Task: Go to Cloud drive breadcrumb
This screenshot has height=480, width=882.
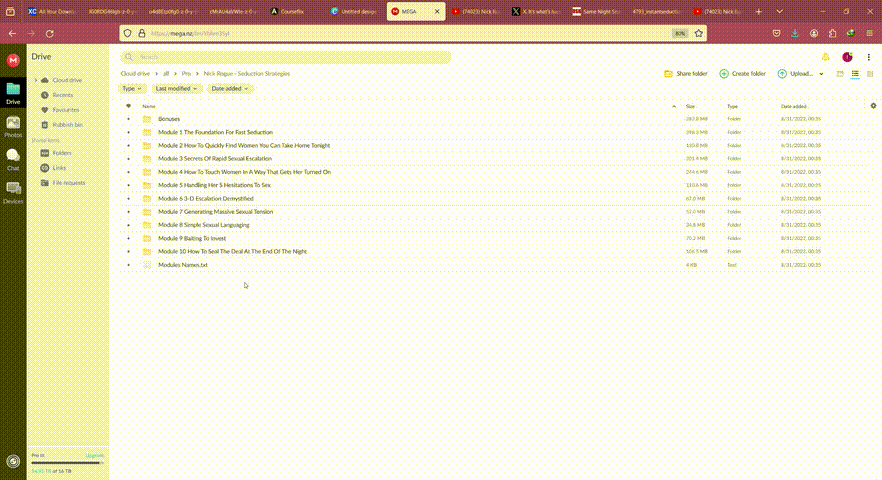Action: click(135, 74)
